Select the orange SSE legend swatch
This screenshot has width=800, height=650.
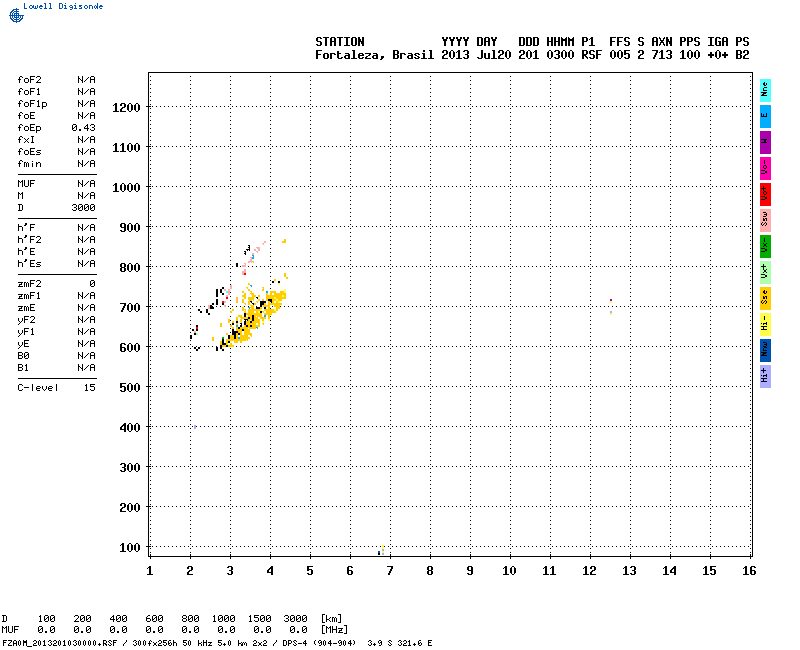[765, 298]
